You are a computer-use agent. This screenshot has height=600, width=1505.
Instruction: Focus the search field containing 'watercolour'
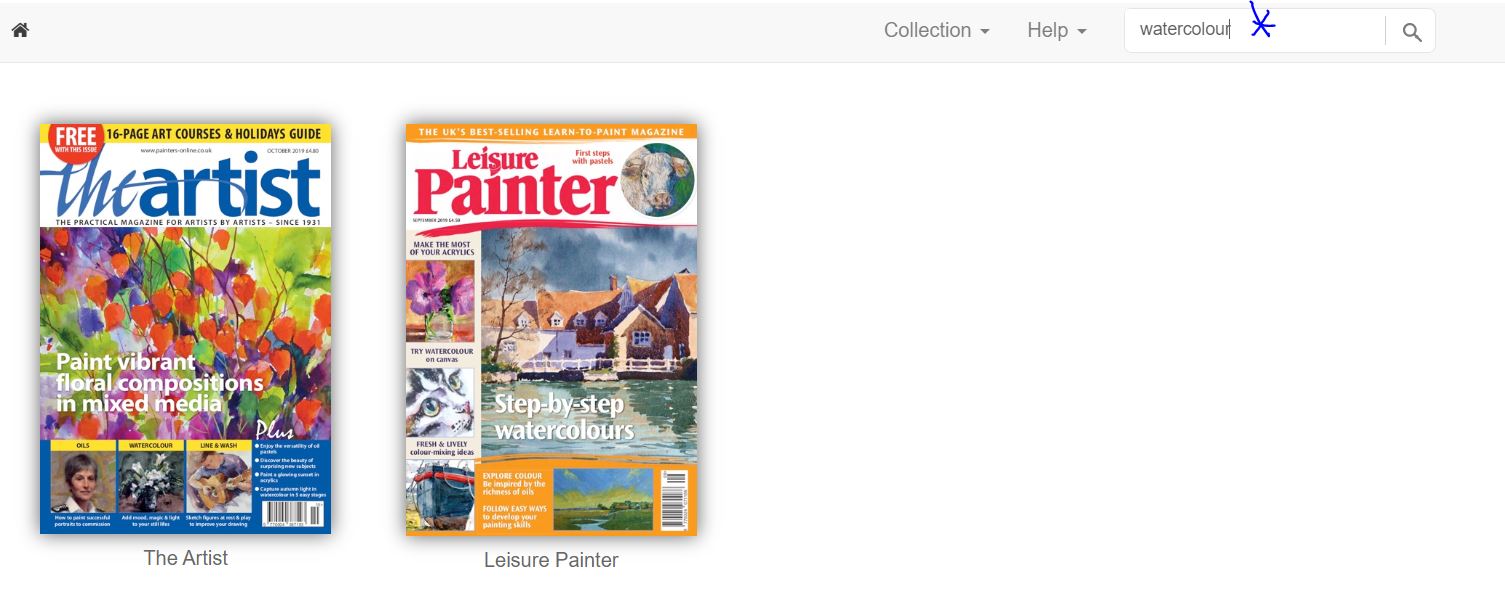(1255, 30)
